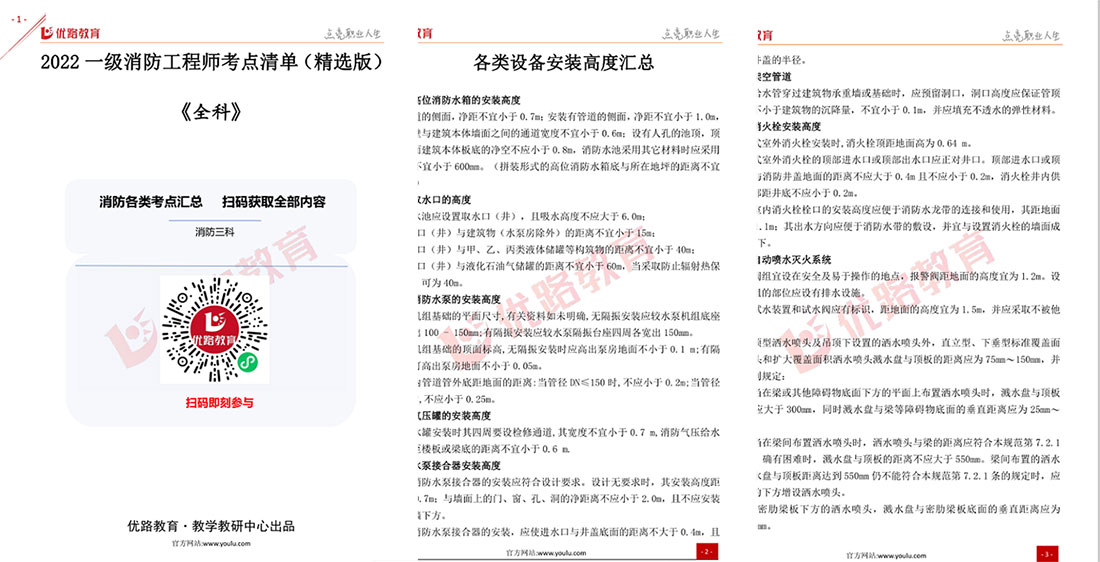1100x562 pixels.
Task: Click the red page number 2 badge
Action: 707,551
